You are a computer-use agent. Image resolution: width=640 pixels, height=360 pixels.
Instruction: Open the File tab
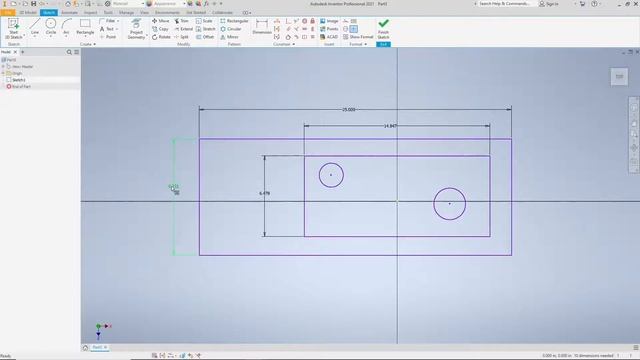(7, 13)
